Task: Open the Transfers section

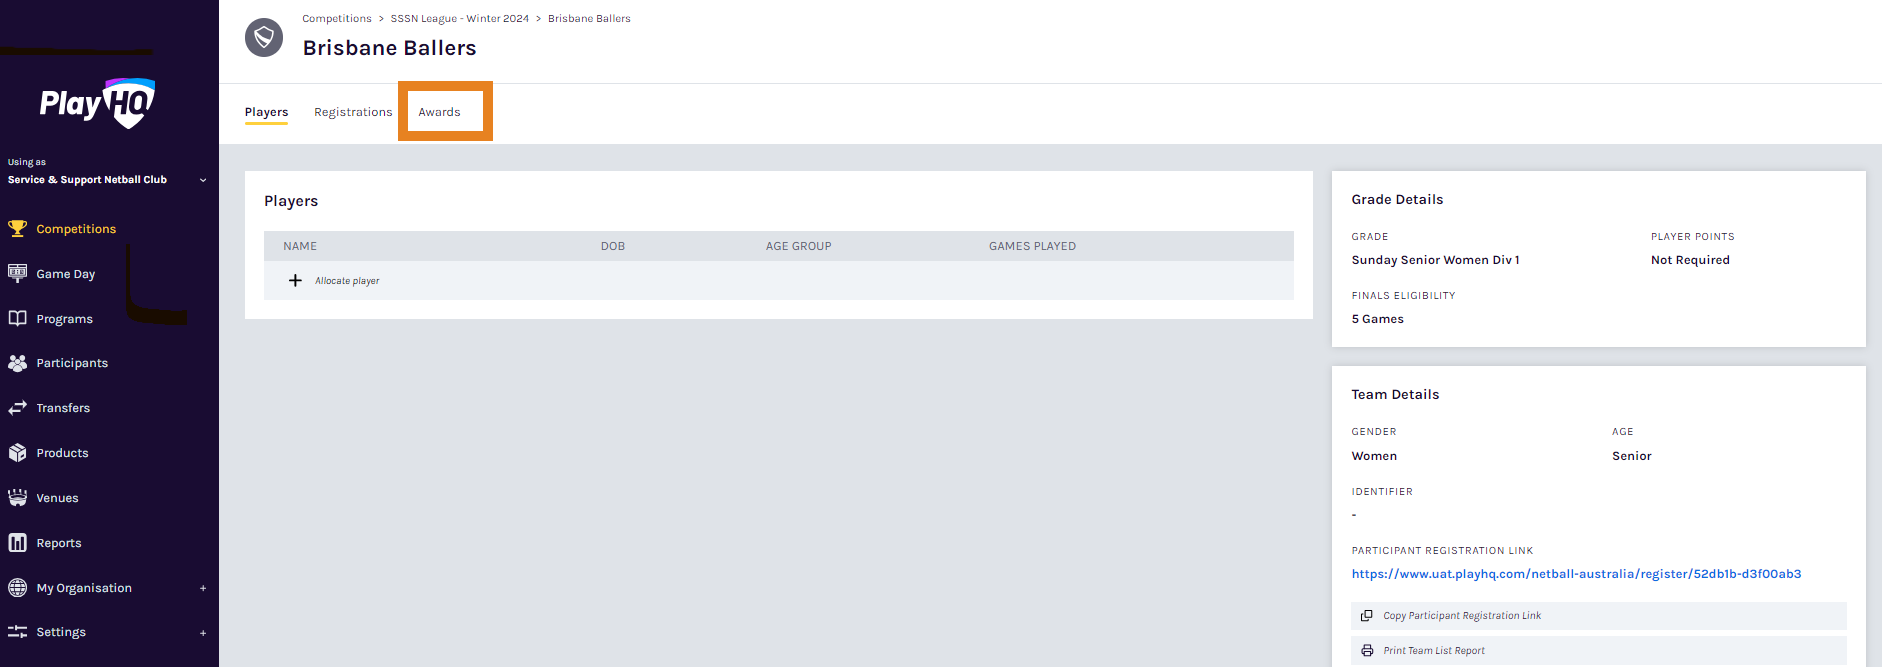Action: click(63, 408)
